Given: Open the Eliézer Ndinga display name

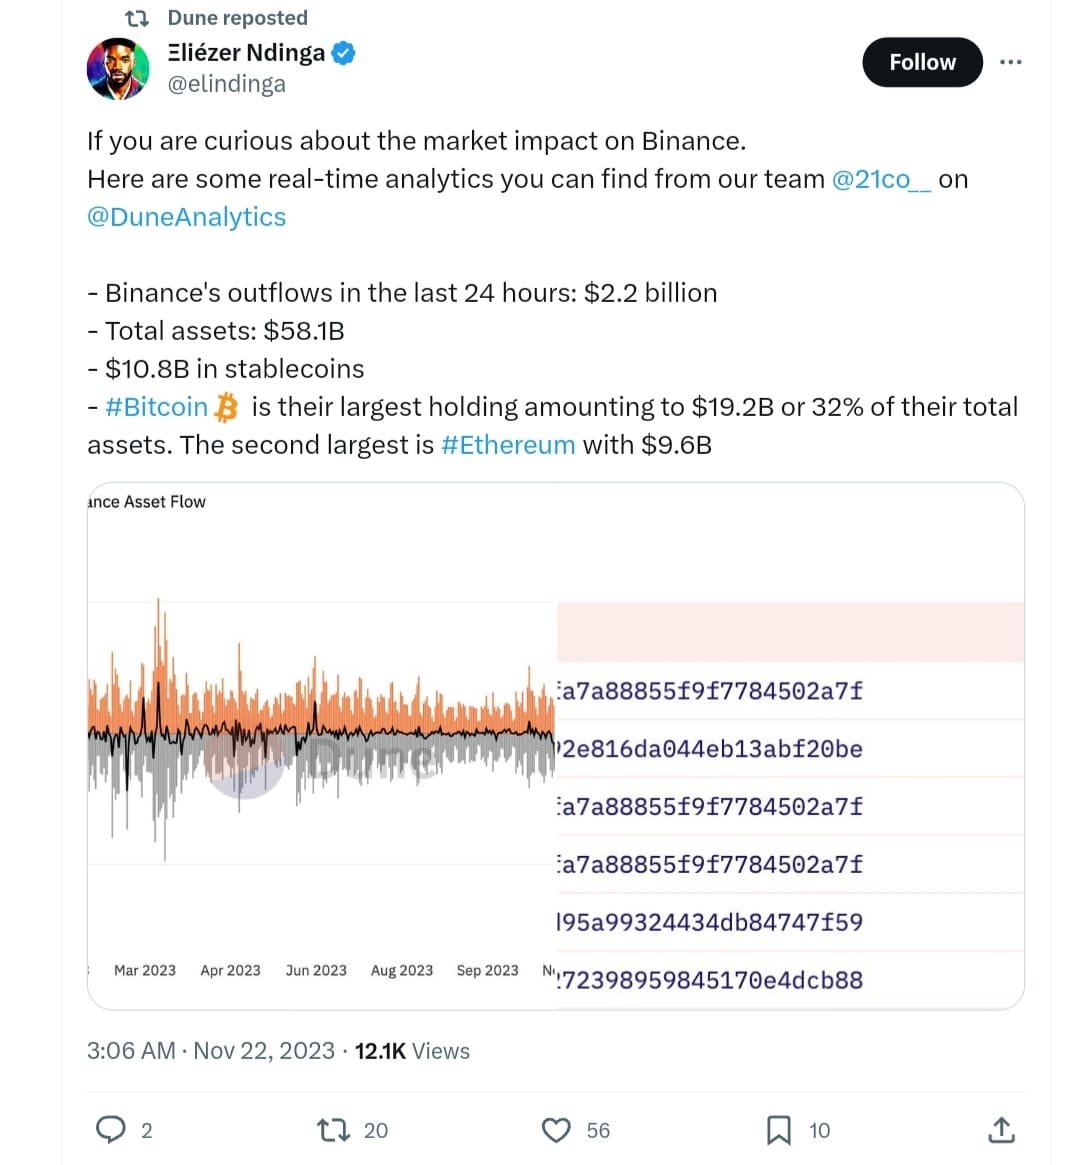Looking at the screenshot, I should pos(246,53).
